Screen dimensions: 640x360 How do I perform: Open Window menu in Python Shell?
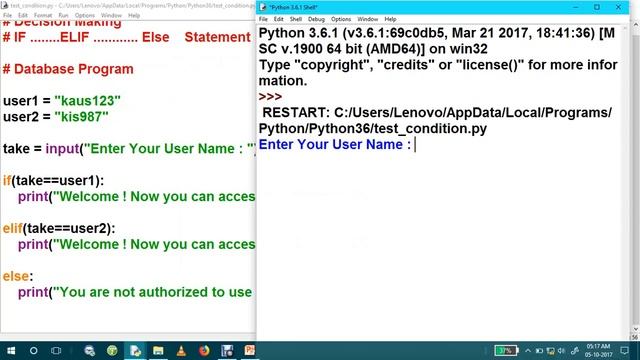(367, 19)
